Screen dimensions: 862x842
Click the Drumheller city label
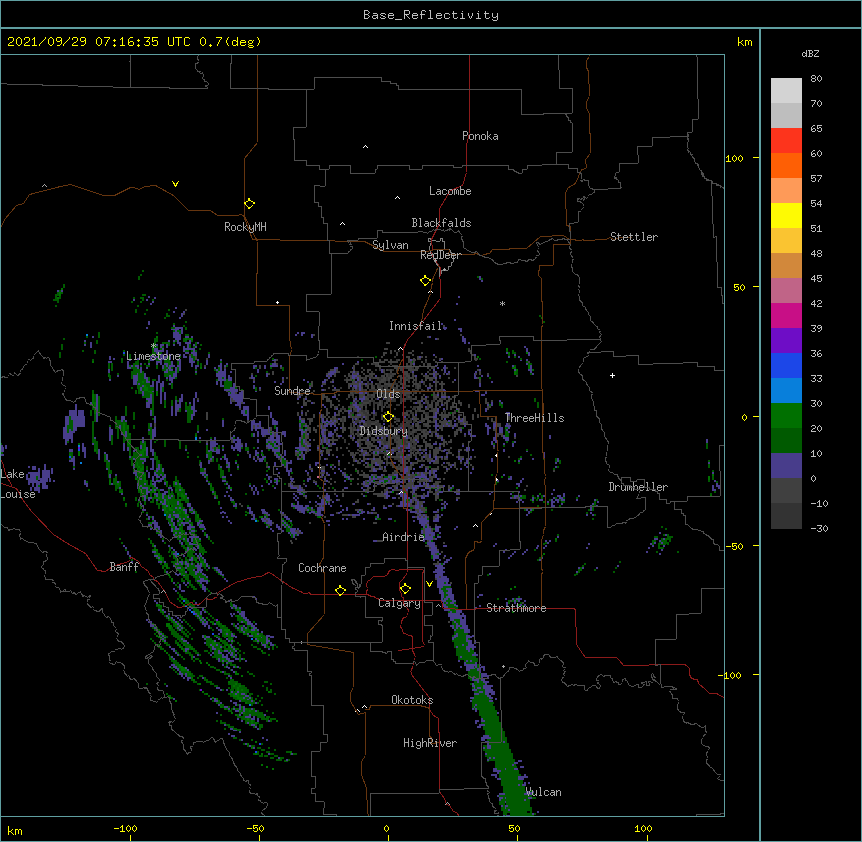pyautogui.click(x=638, y=487)
